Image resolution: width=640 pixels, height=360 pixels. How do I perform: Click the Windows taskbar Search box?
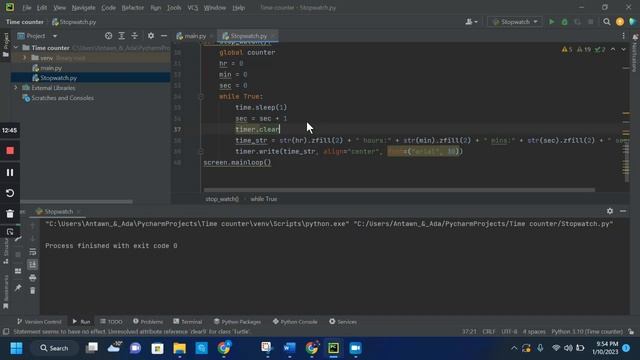54,348
